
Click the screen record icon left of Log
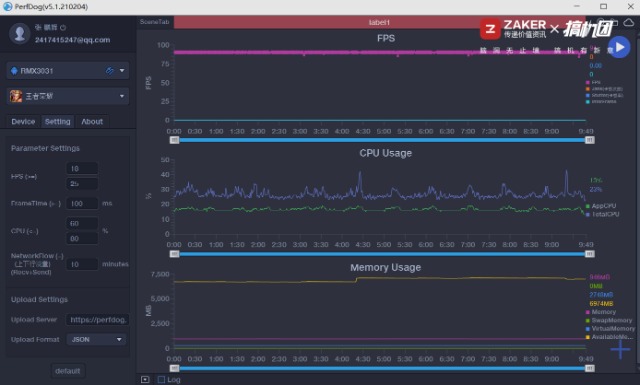145,380
